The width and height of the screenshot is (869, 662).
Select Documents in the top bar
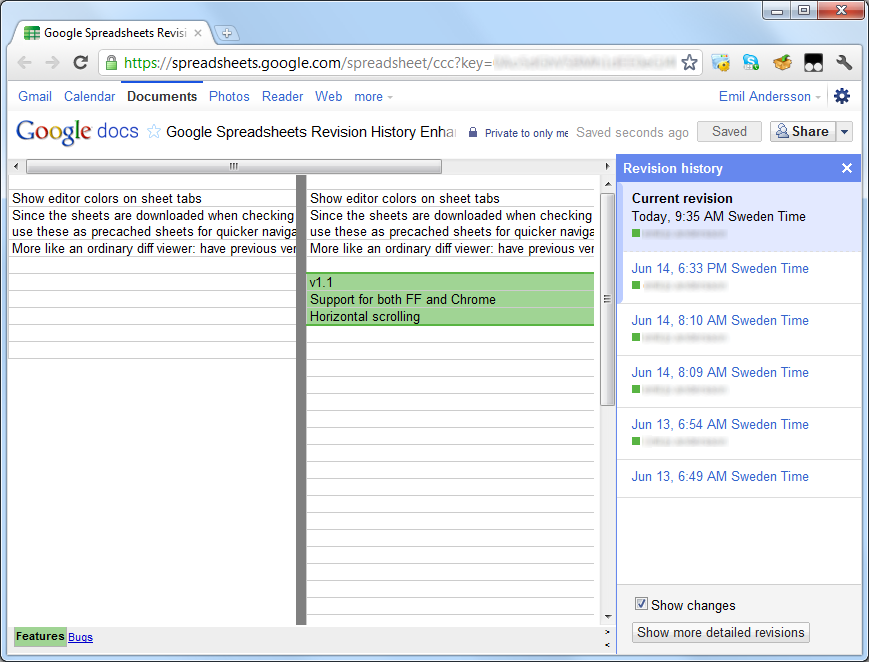(x=162, y=96)
